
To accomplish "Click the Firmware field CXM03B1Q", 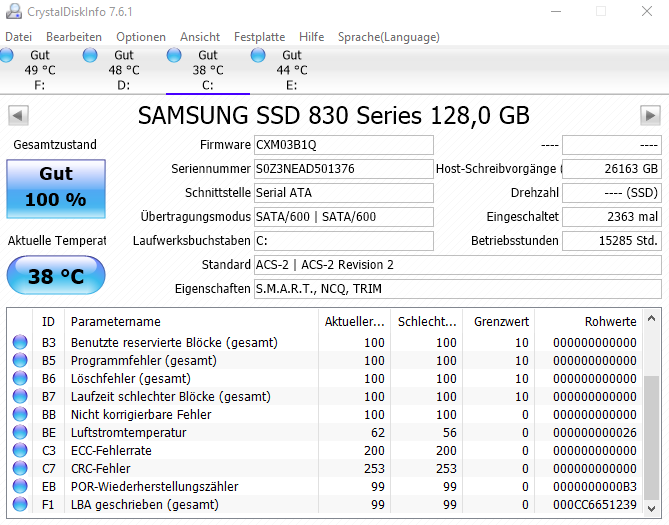I will coord(344,145).
